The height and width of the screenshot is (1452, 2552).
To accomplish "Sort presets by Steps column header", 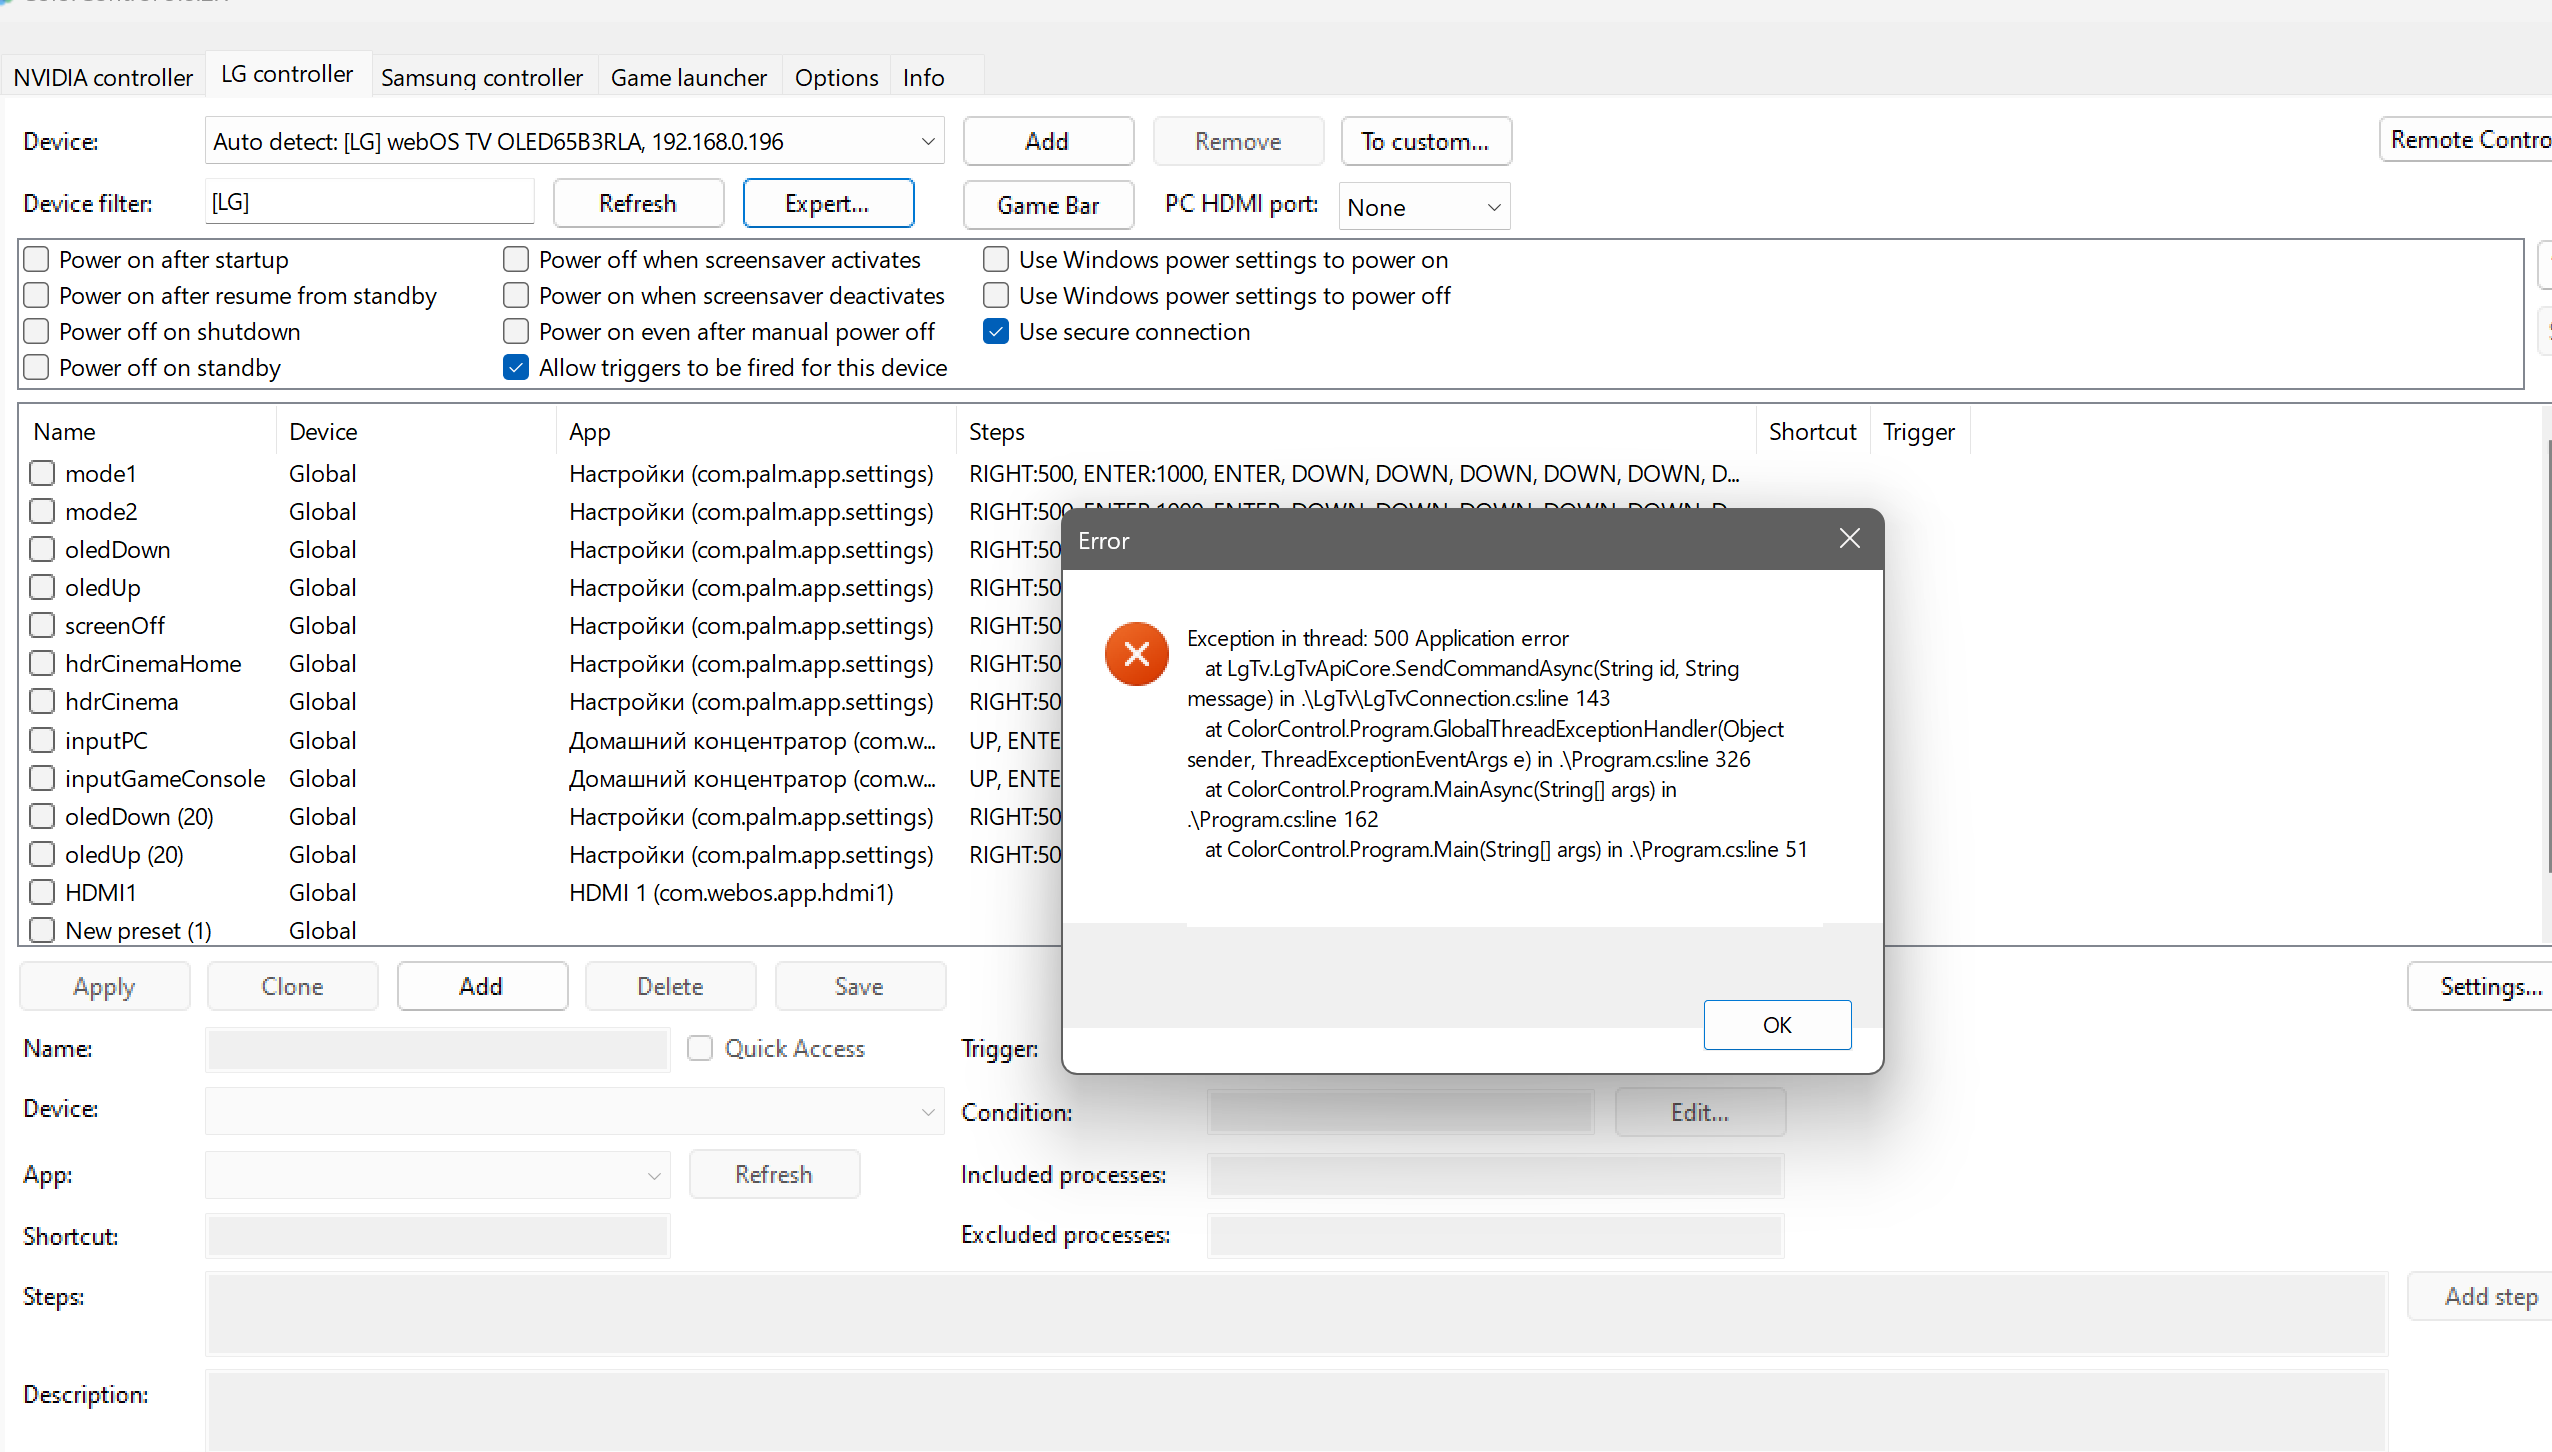I will click(996, 432).
